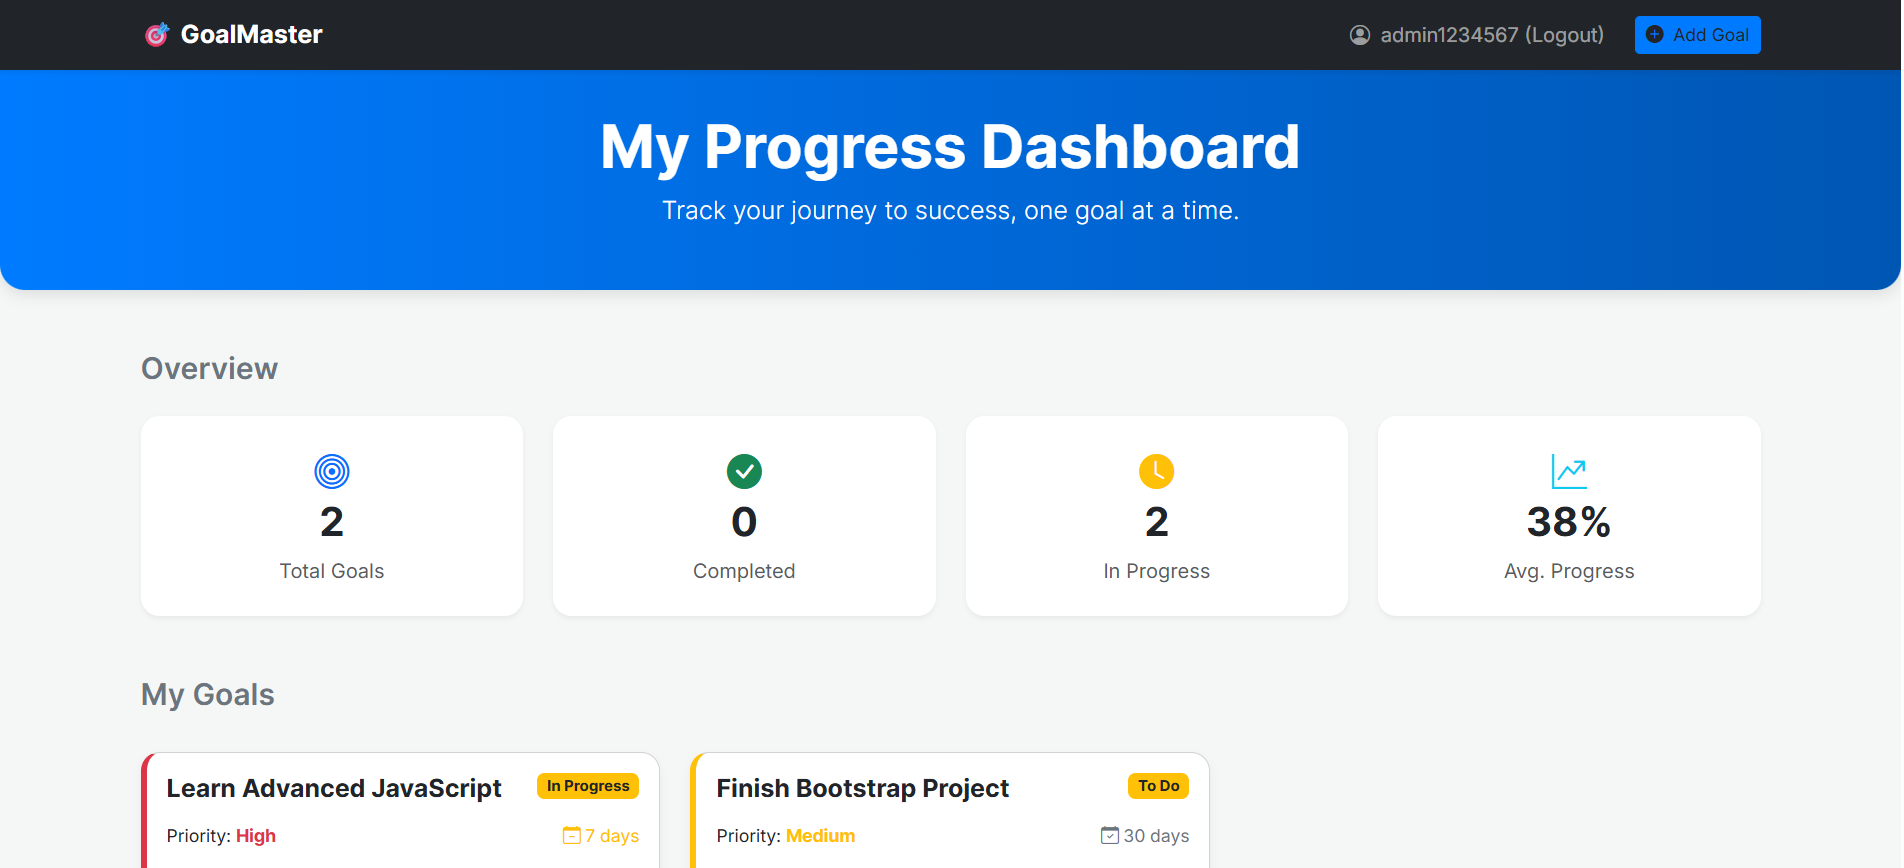Click the calendar icon beside 30 days
1904x868 pixels.
point(1110,835)
